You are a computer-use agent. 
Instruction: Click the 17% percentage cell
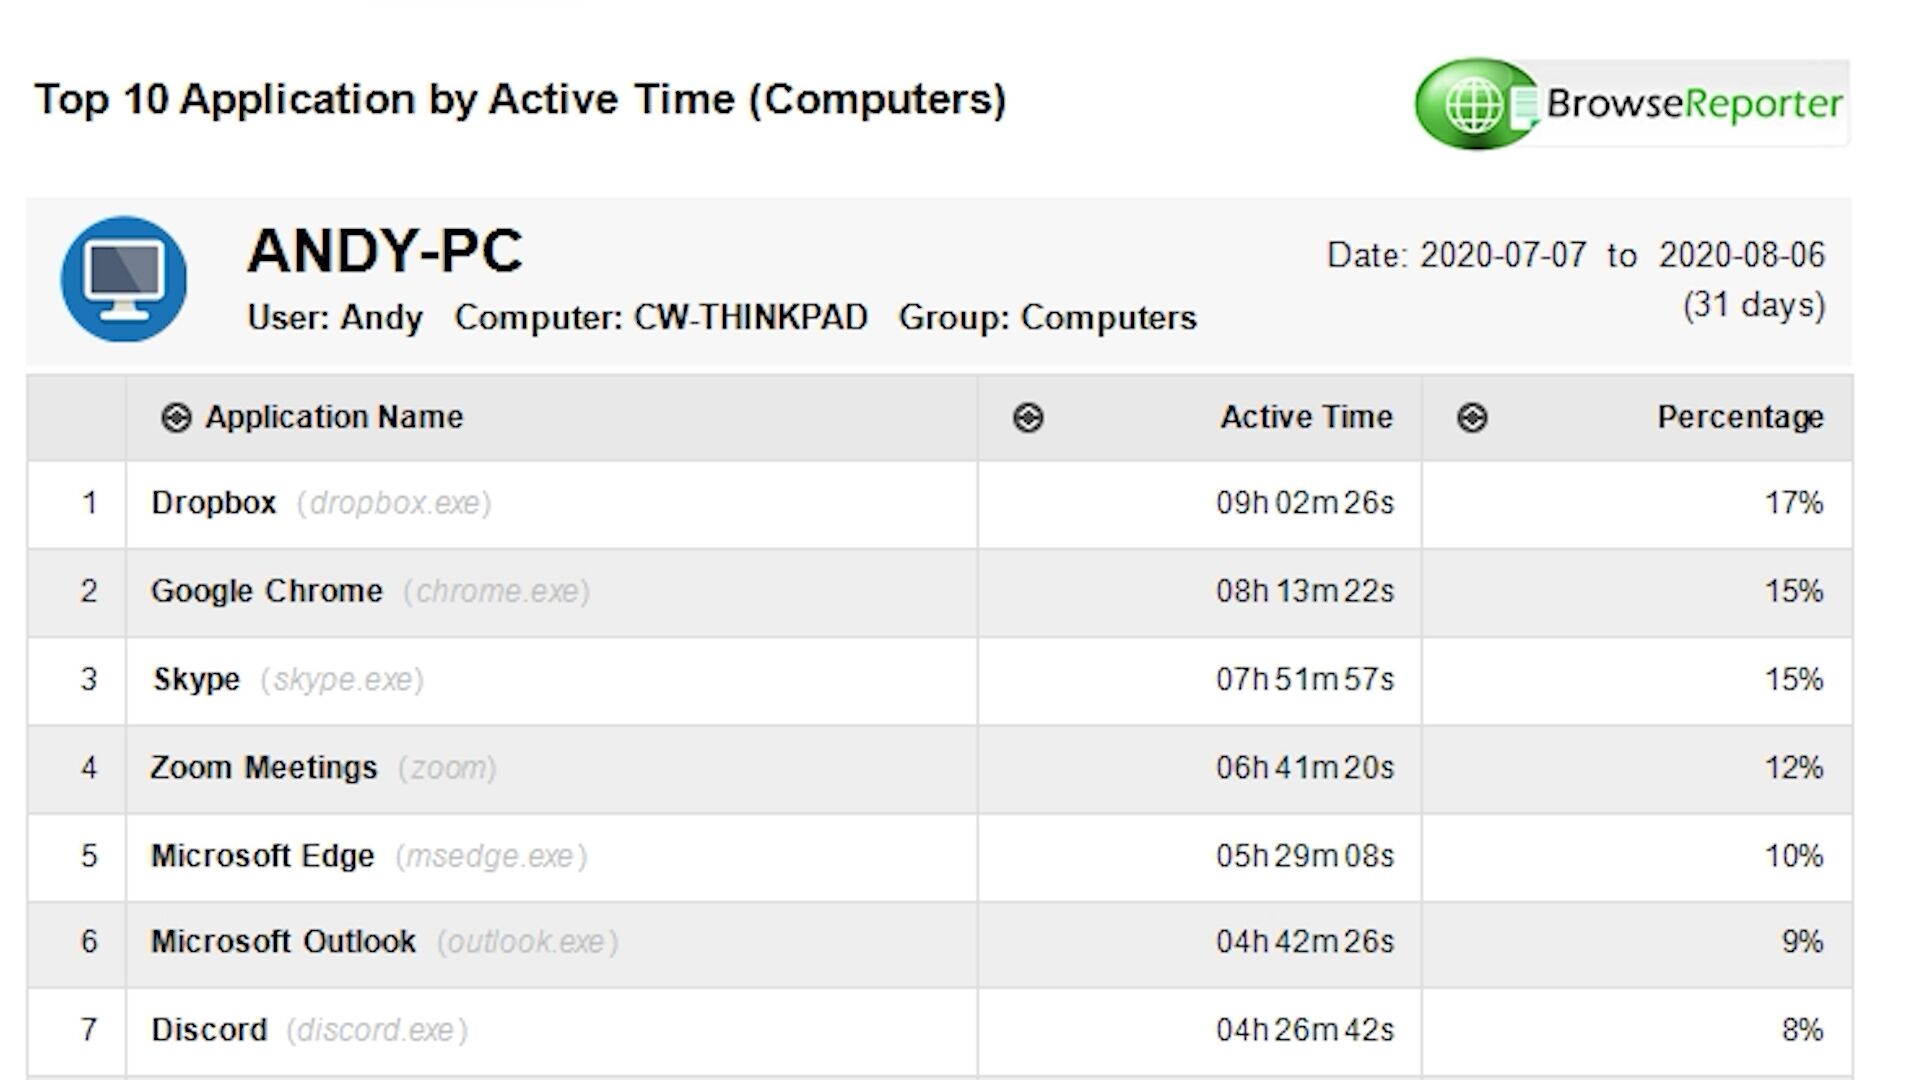click(x=1793, y=503)
